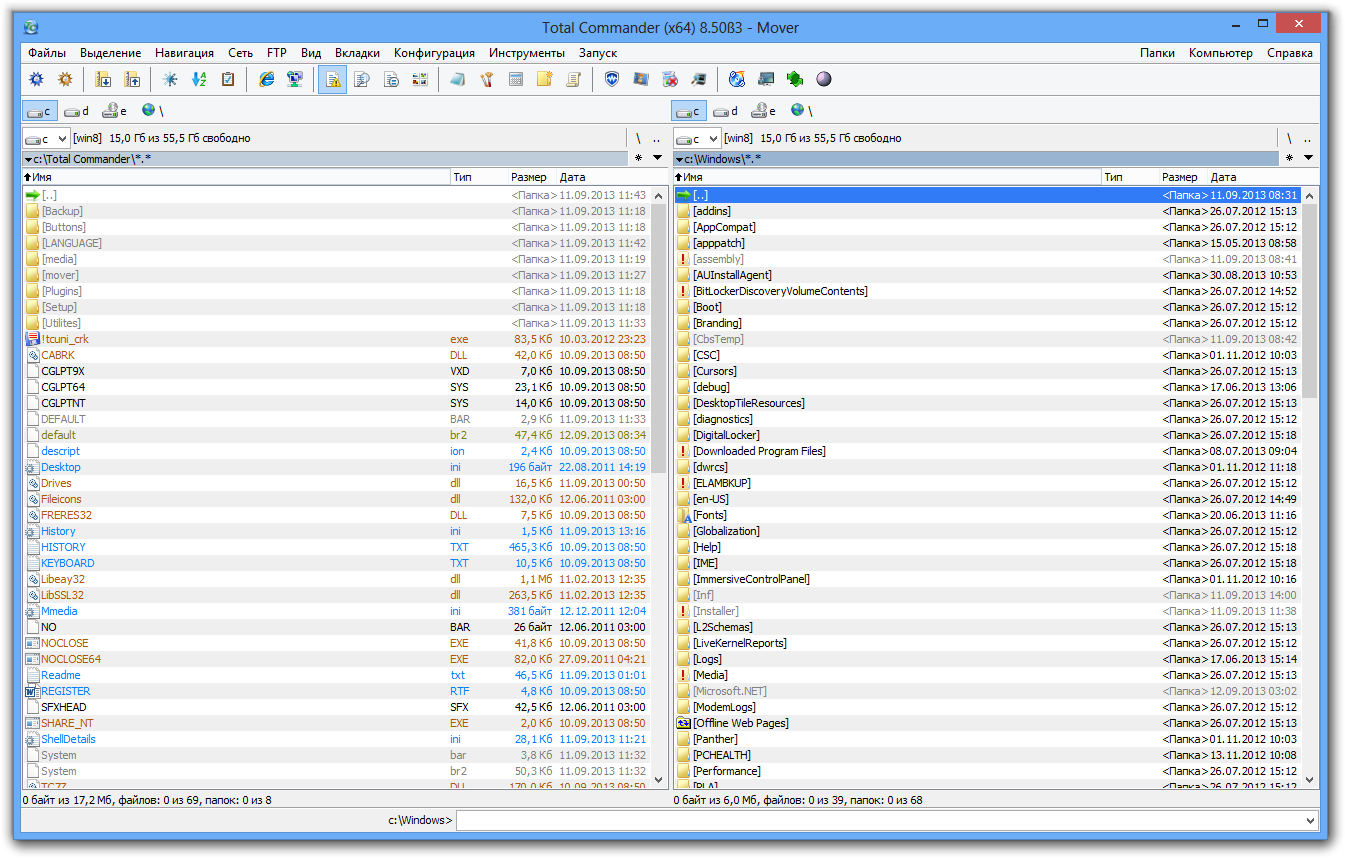Click the document with magnifier toolbar icon
This screenshot has width=1345, height=859.
click(x=362, y=80)
